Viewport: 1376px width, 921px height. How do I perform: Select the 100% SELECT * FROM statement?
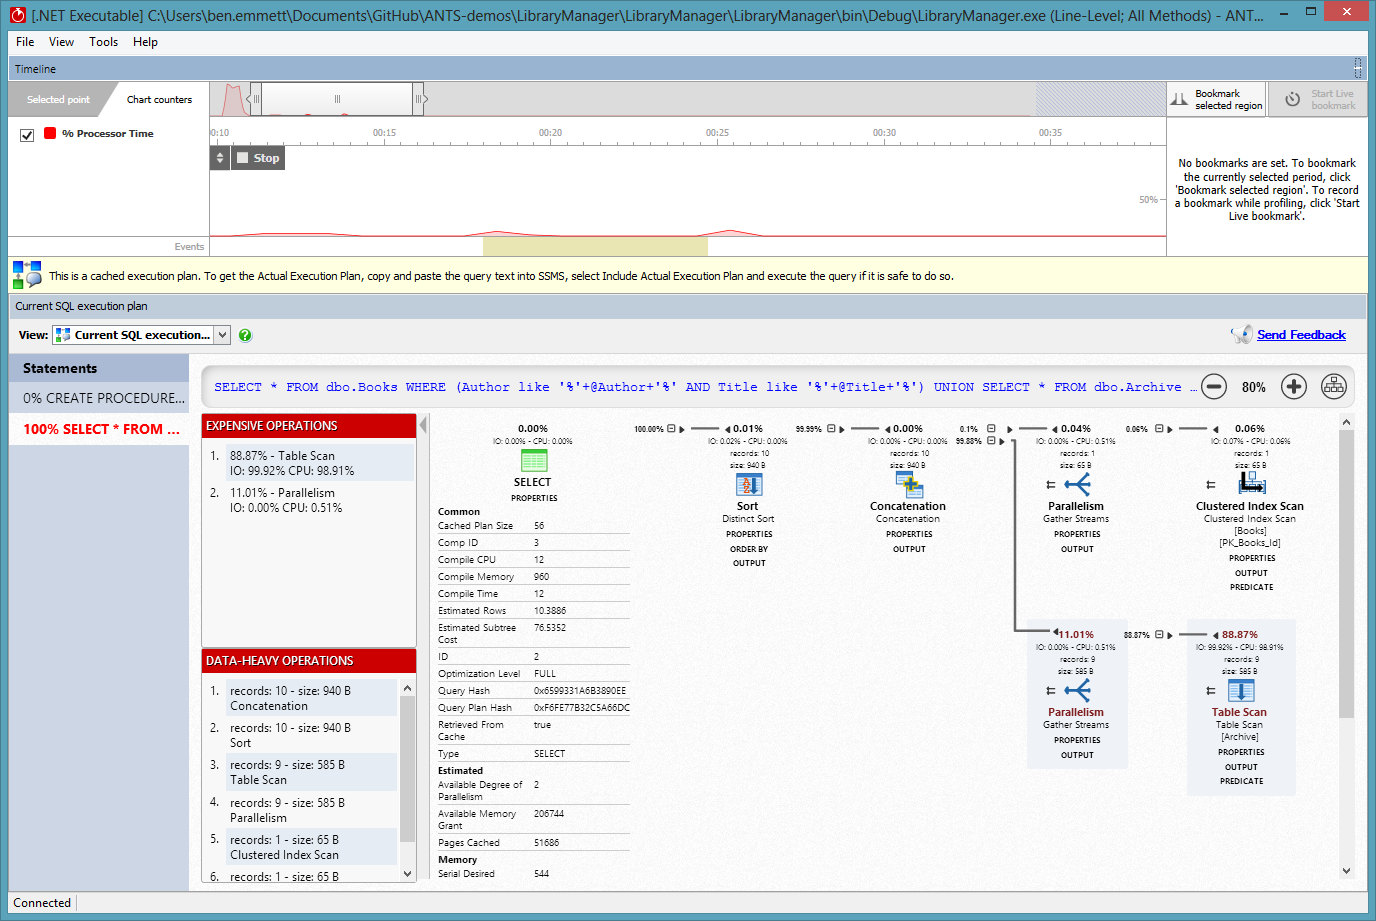tap(101, 429)
